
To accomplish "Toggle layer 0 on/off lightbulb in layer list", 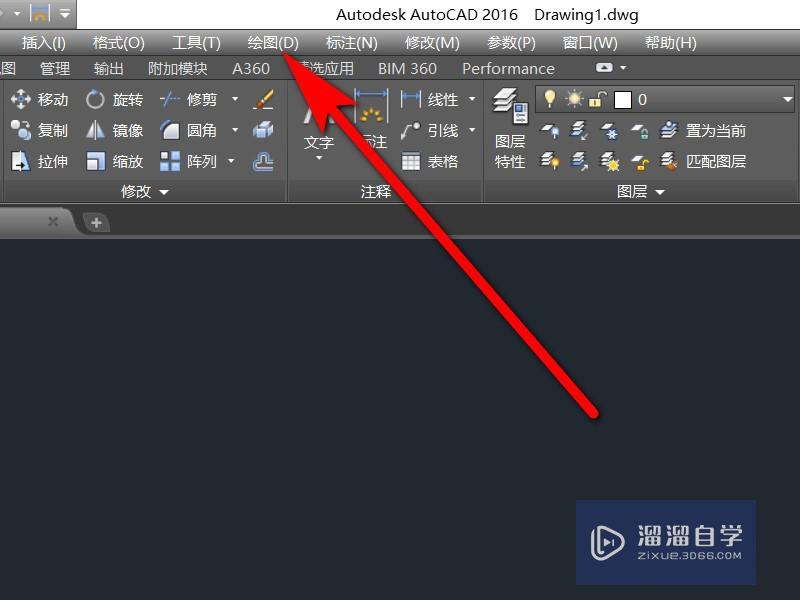I will (549, 99).
